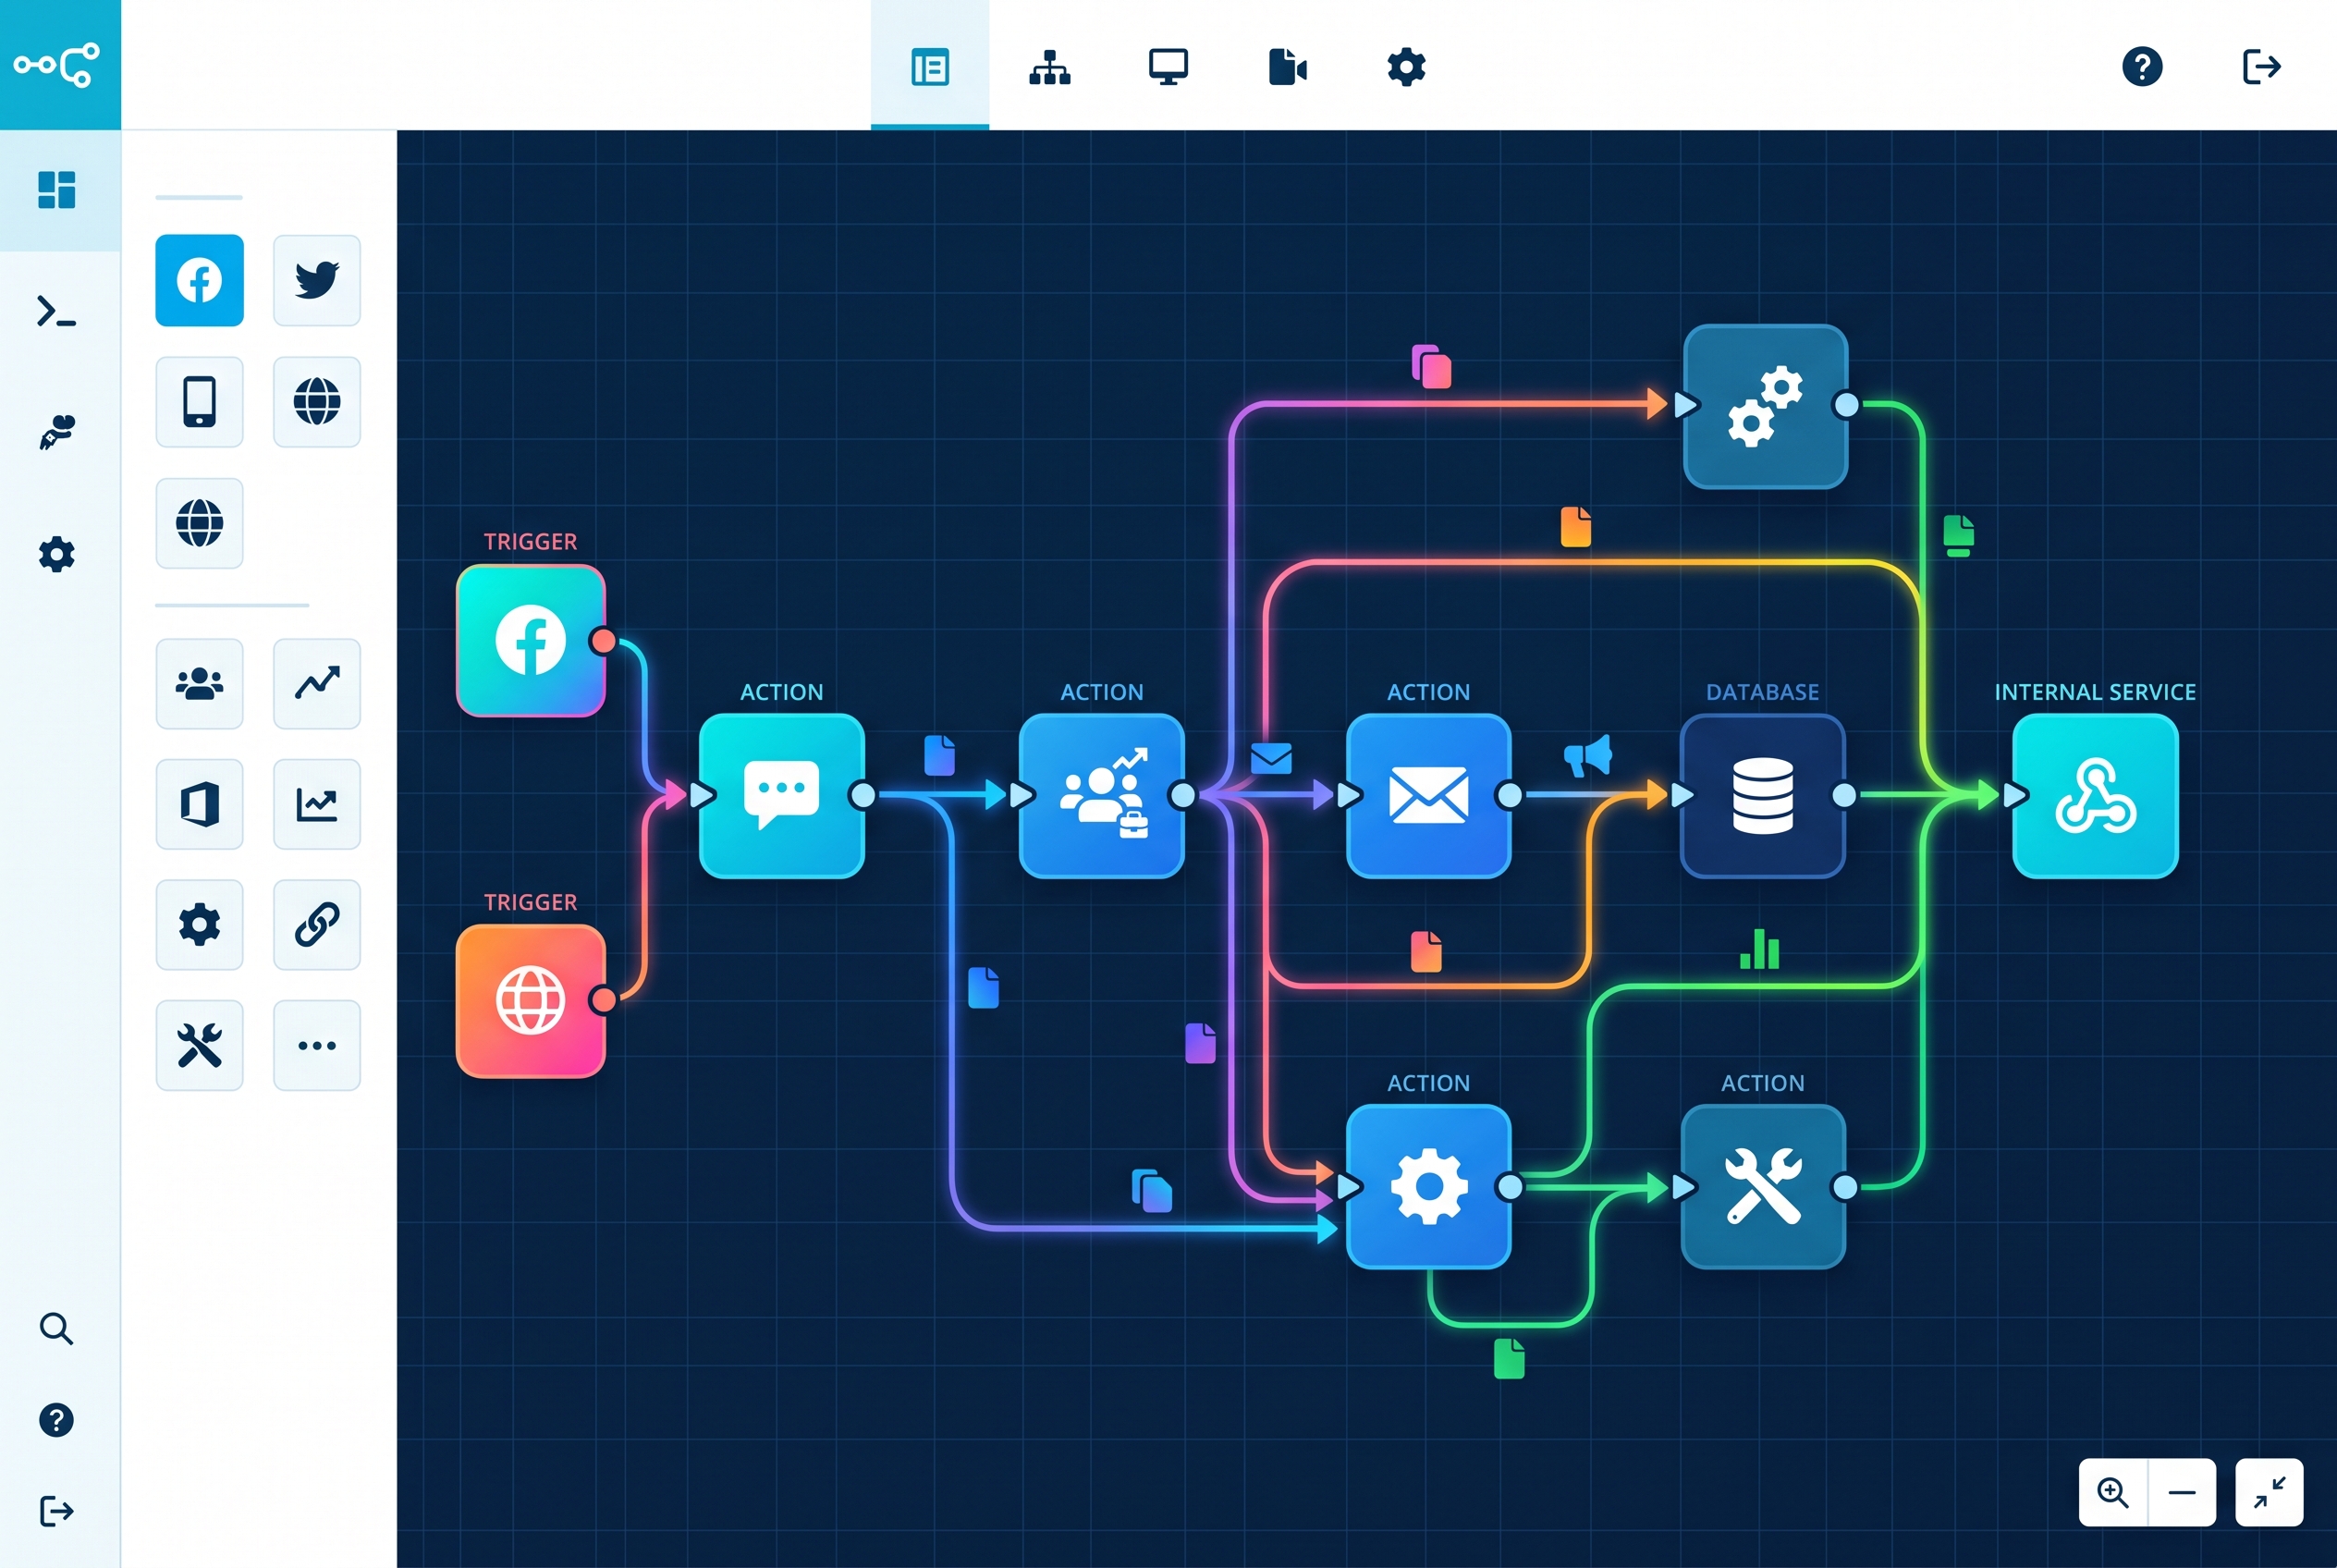
Task: Select the double gears node at top
Action: [x=1765, y=406]
